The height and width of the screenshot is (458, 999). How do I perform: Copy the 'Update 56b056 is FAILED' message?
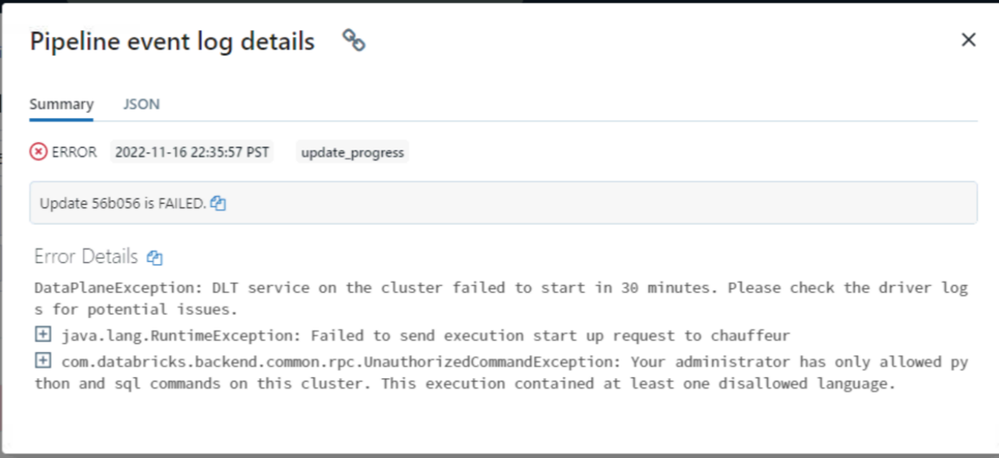click(x=218, y=203)
